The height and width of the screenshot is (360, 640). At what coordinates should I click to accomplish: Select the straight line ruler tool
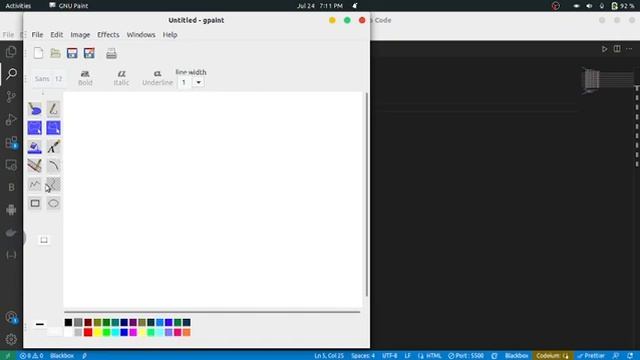tap(35, 166)
